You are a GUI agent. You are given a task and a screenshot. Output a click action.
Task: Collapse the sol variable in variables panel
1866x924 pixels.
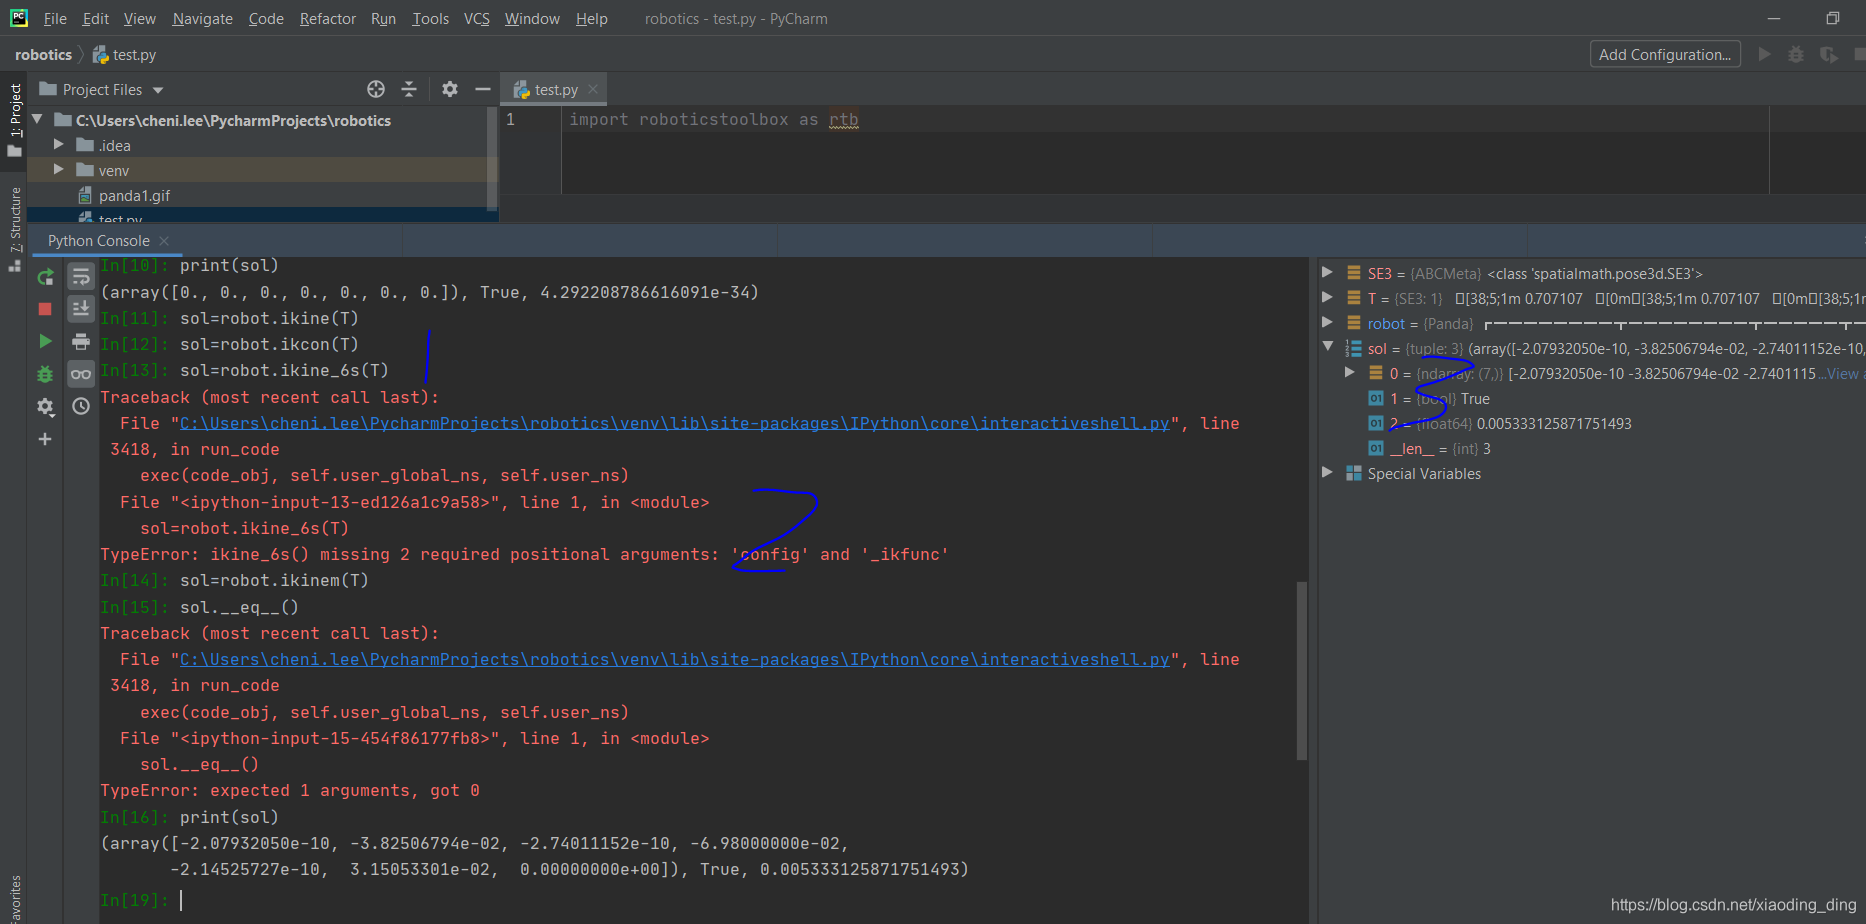tap(1328, 347)
